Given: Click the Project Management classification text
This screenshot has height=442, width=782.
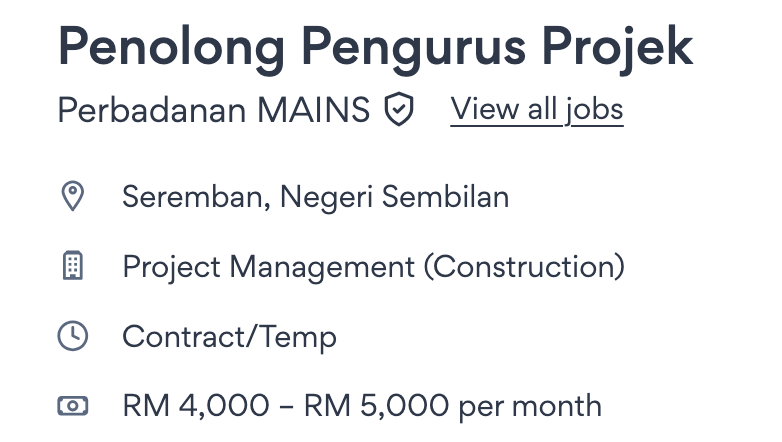Looking at the screenshot, I should pos(268,267).
